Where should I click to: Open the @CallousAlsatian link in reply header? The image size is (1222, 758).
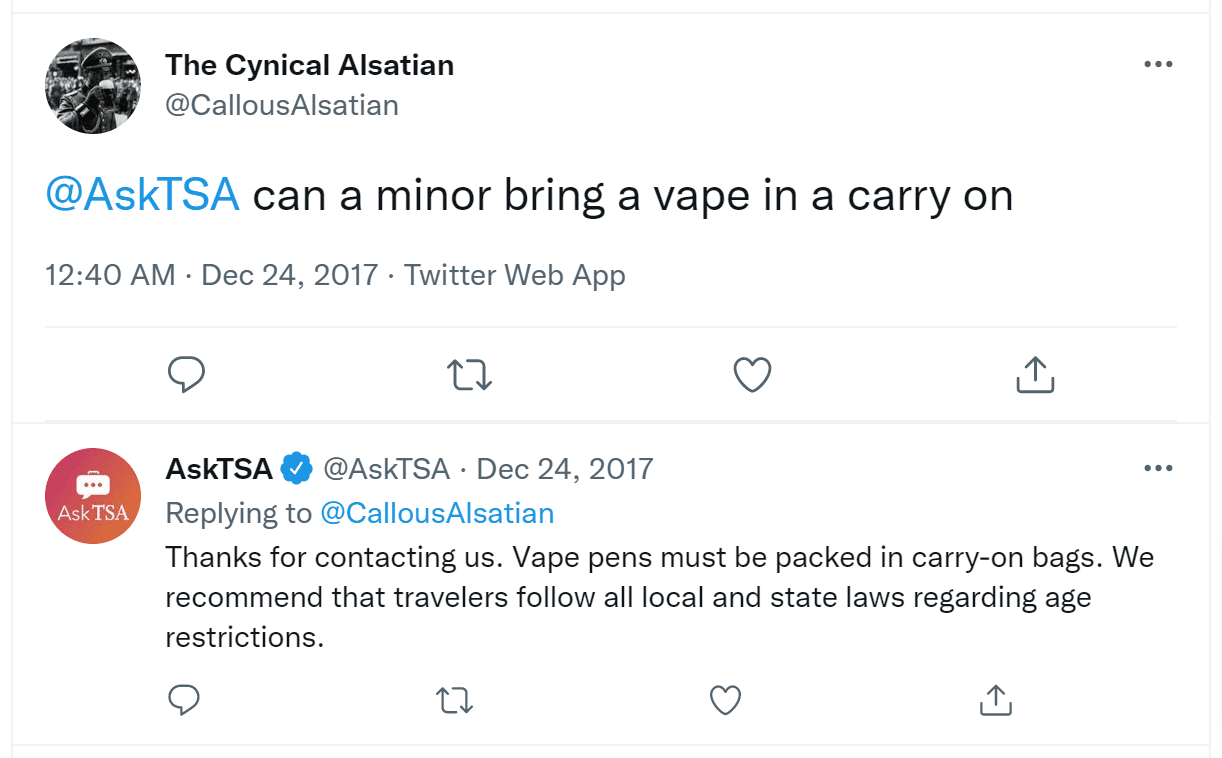tap(437, 513)
